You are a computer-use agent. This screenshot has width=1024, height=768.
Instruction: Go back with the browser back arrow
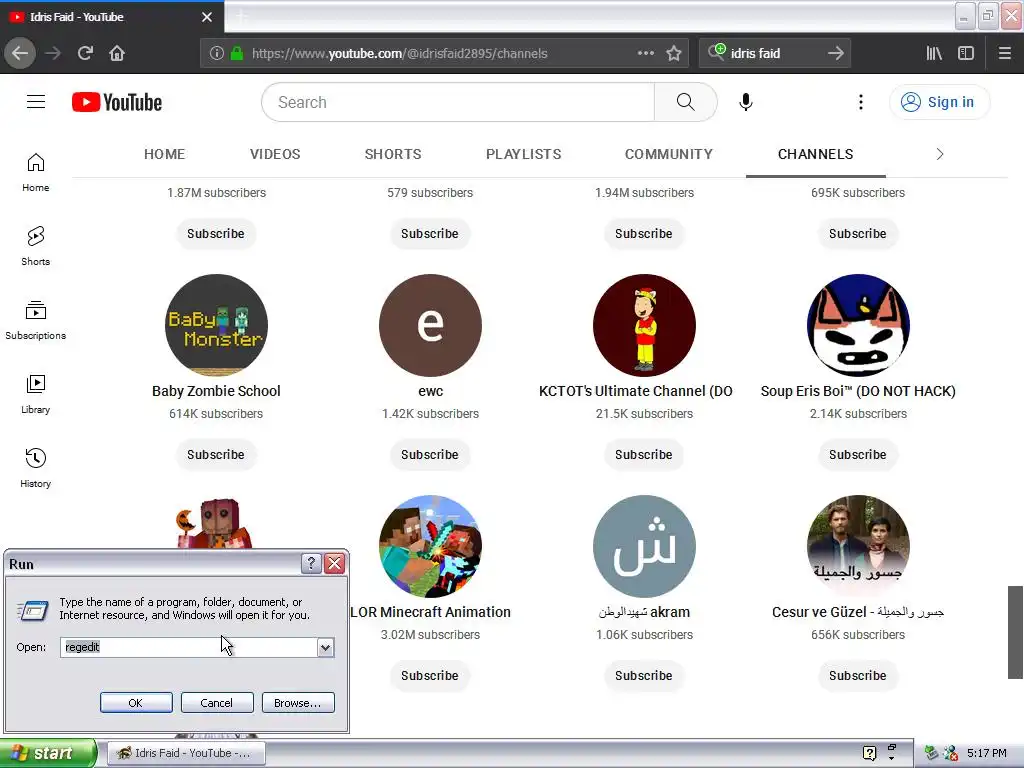point(20,53)
